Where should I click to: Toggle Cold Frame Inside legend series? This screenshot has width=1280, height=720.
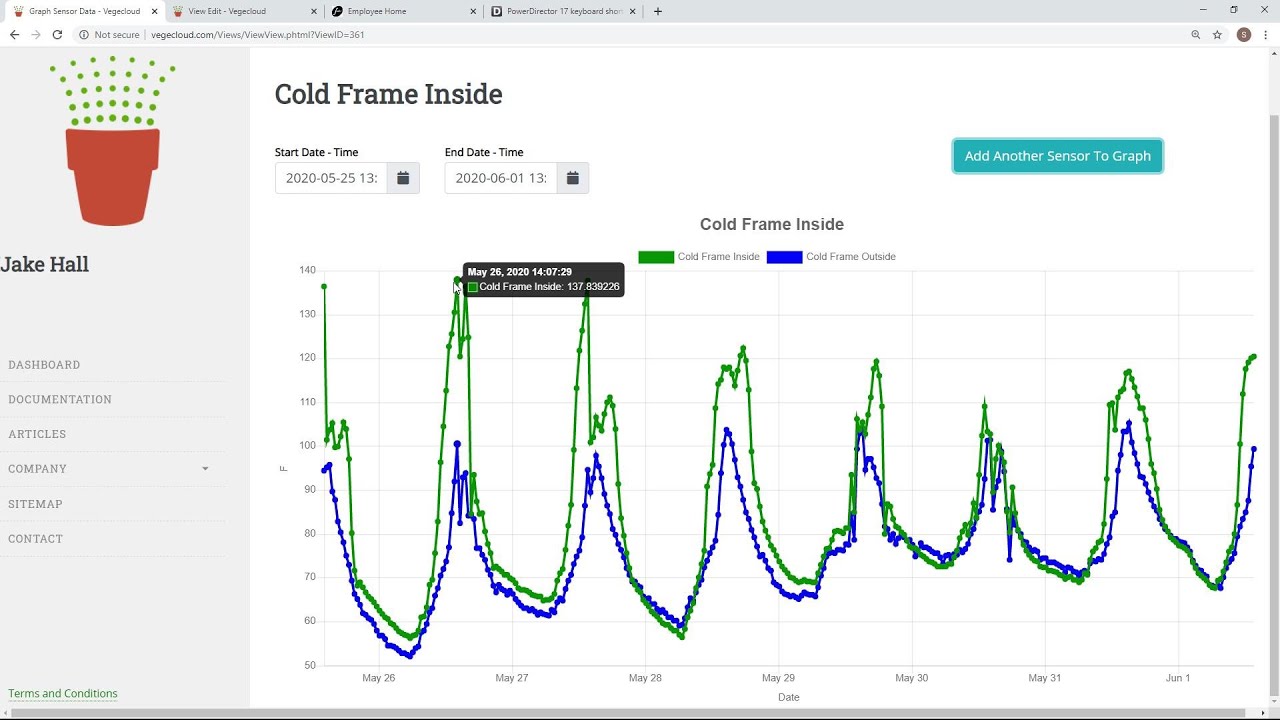(x=699, y=257)
